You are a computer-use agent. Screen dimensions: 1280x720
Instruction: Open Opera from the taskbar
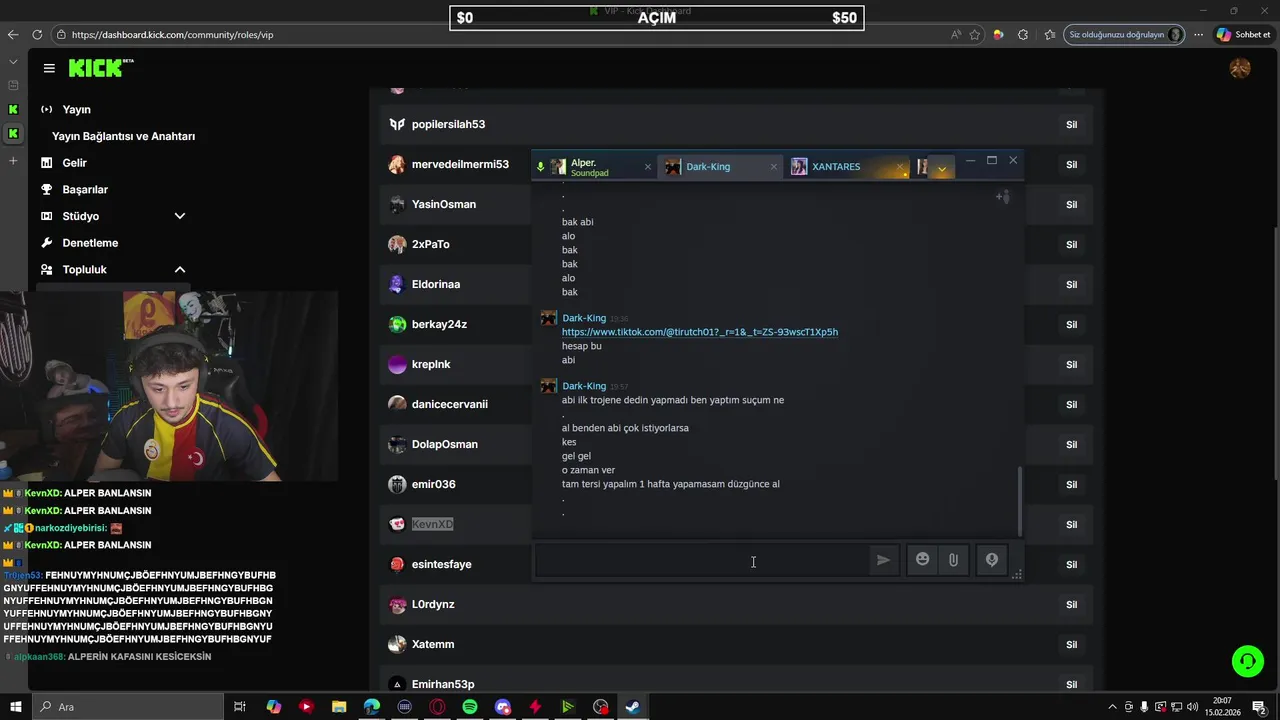(437, 707)
